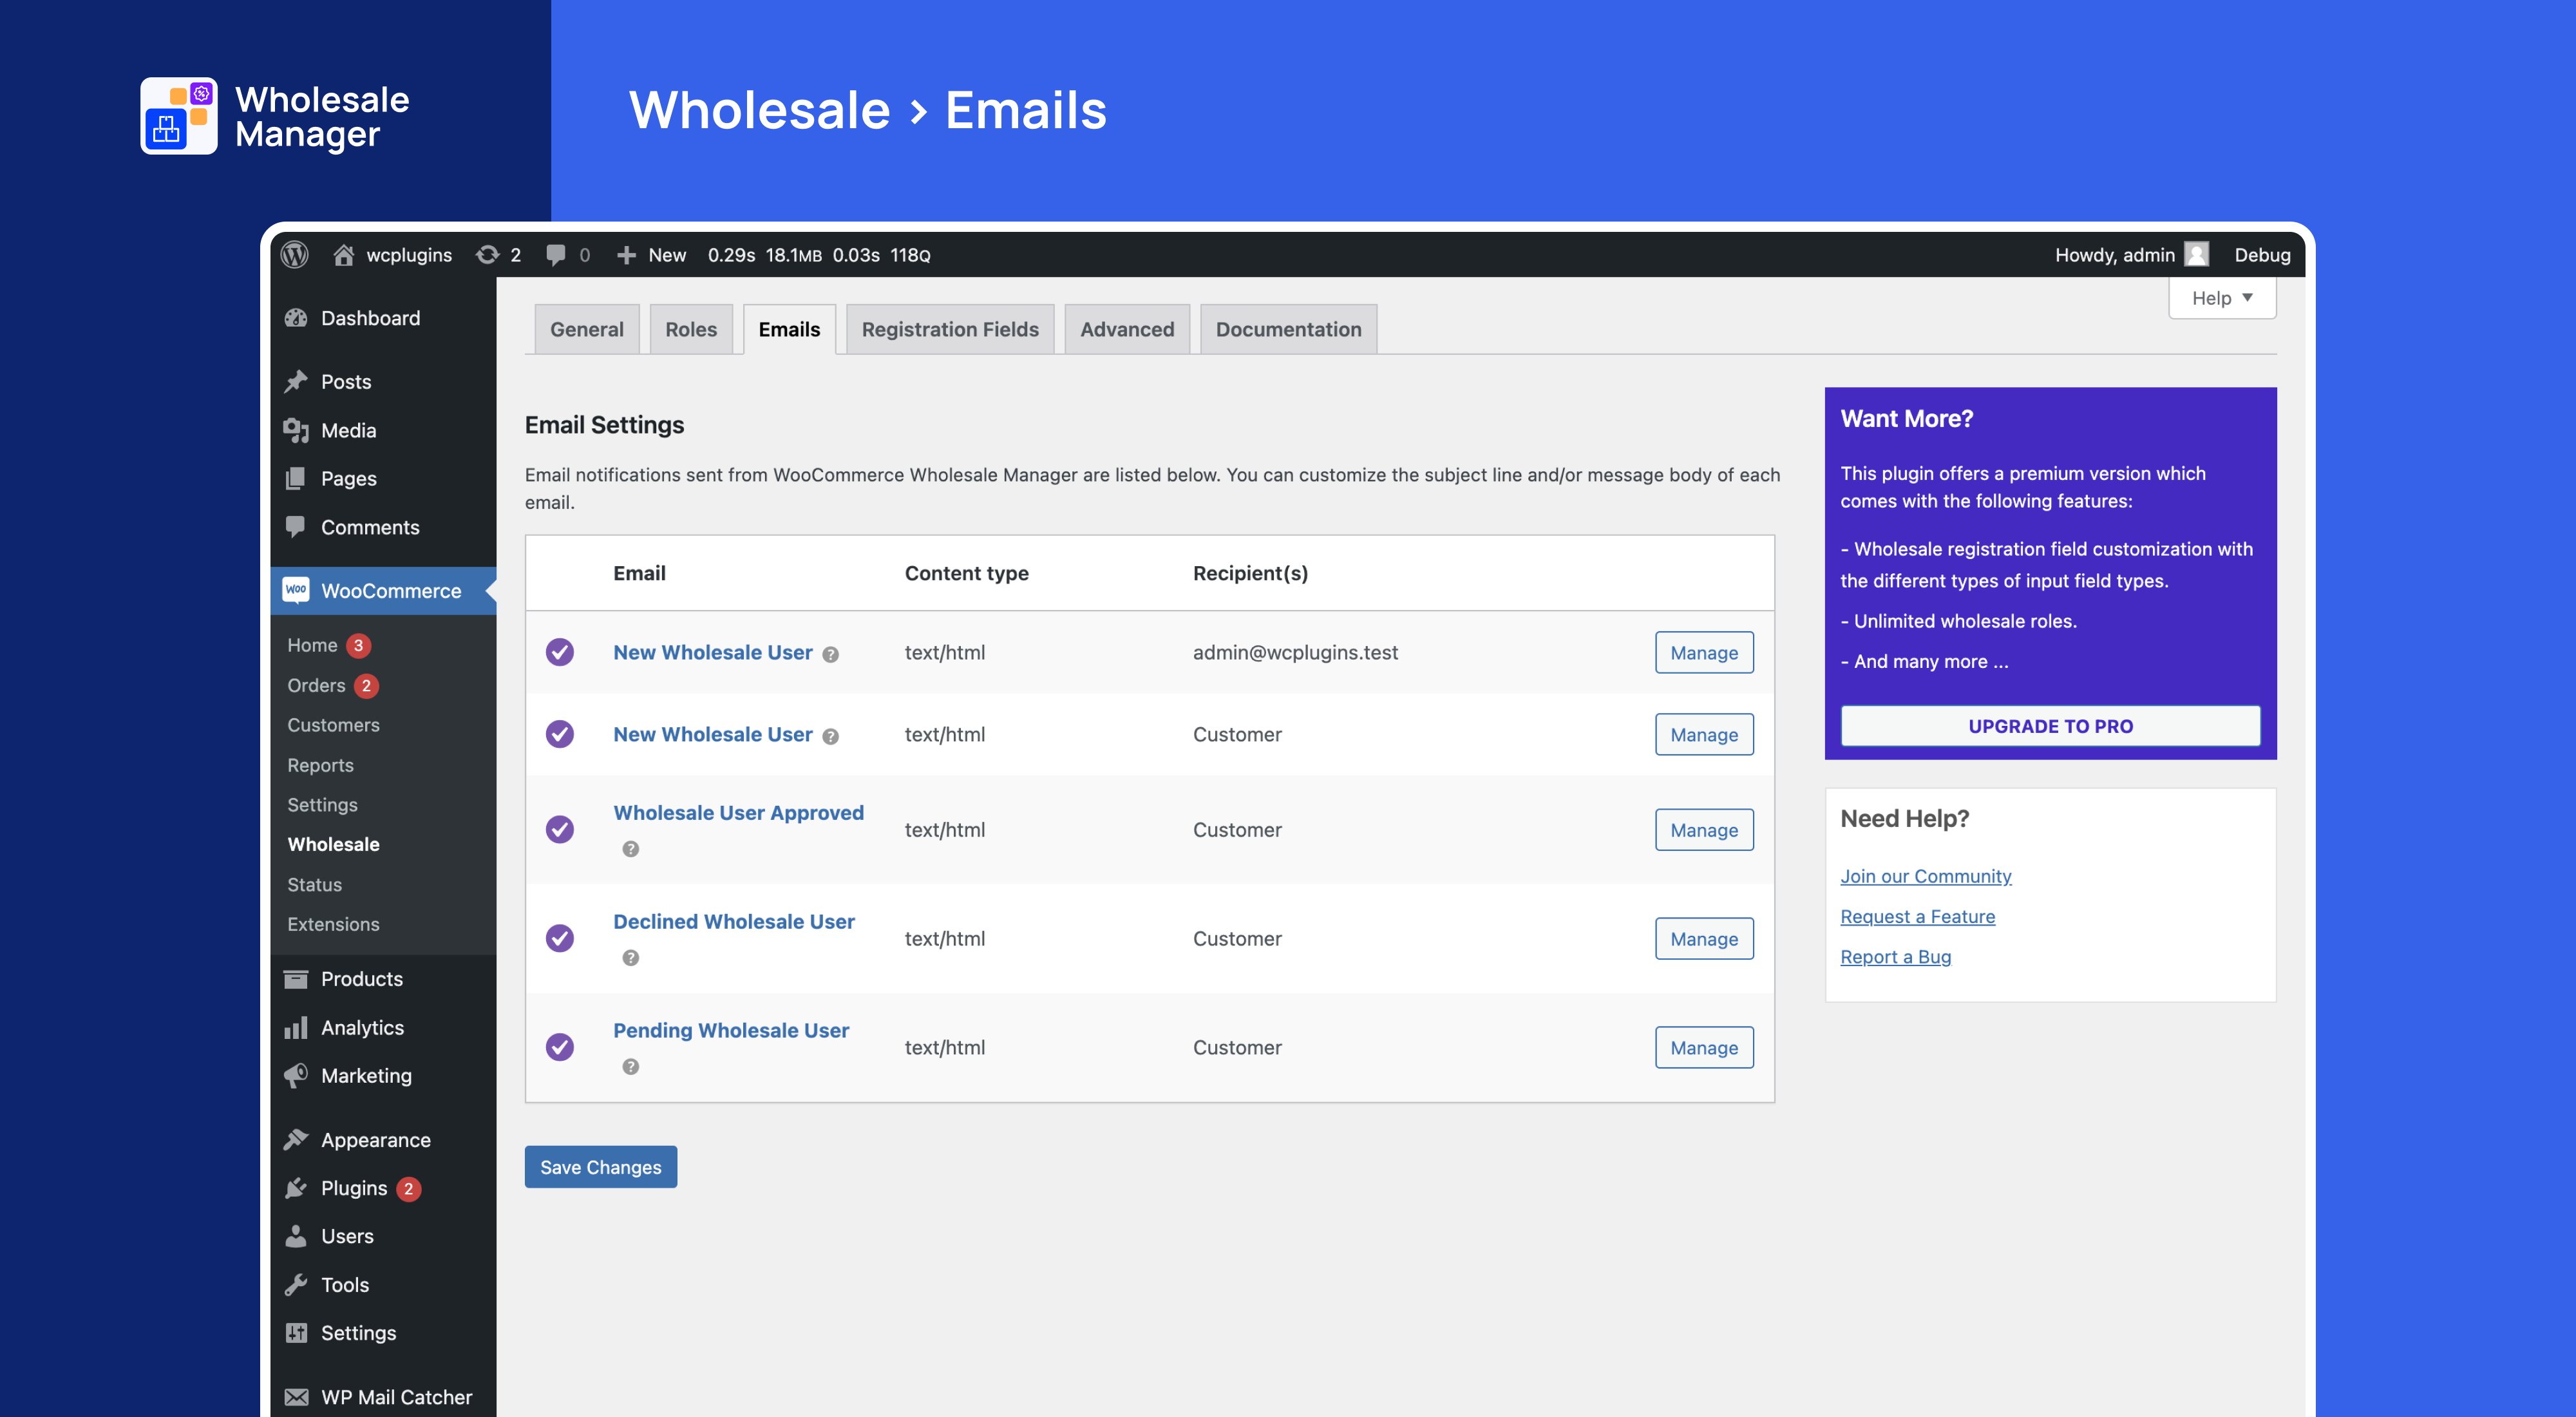
Task: Click the WooCommerce menu icon
Action: (298, 591)
